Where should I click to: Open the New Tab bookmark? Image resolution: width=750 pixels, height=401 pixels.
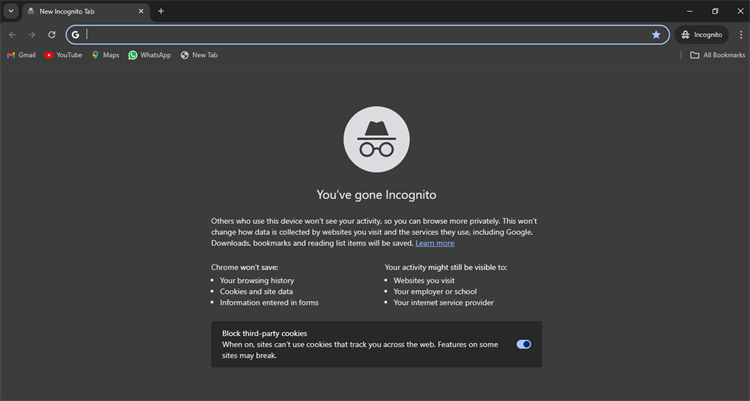(199, 55)
